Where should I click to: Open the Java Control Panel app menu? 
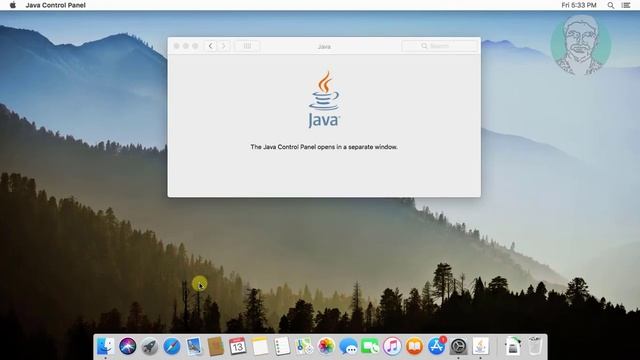click(56, 5)
